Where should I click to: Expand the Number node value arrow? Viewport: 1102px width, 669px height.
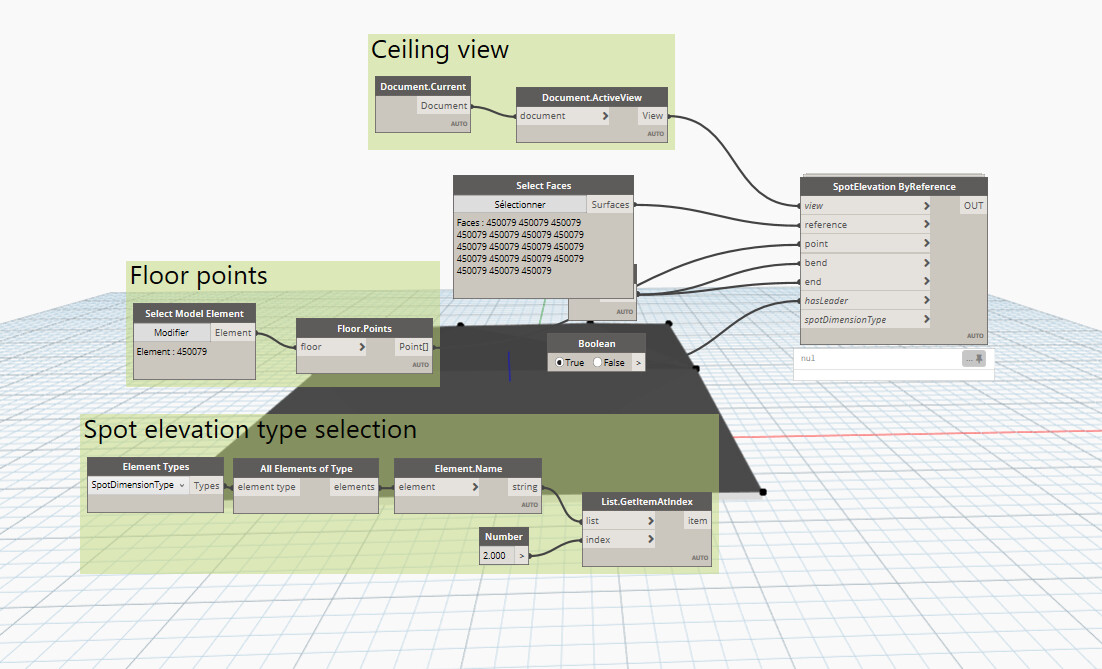point(521,556)
